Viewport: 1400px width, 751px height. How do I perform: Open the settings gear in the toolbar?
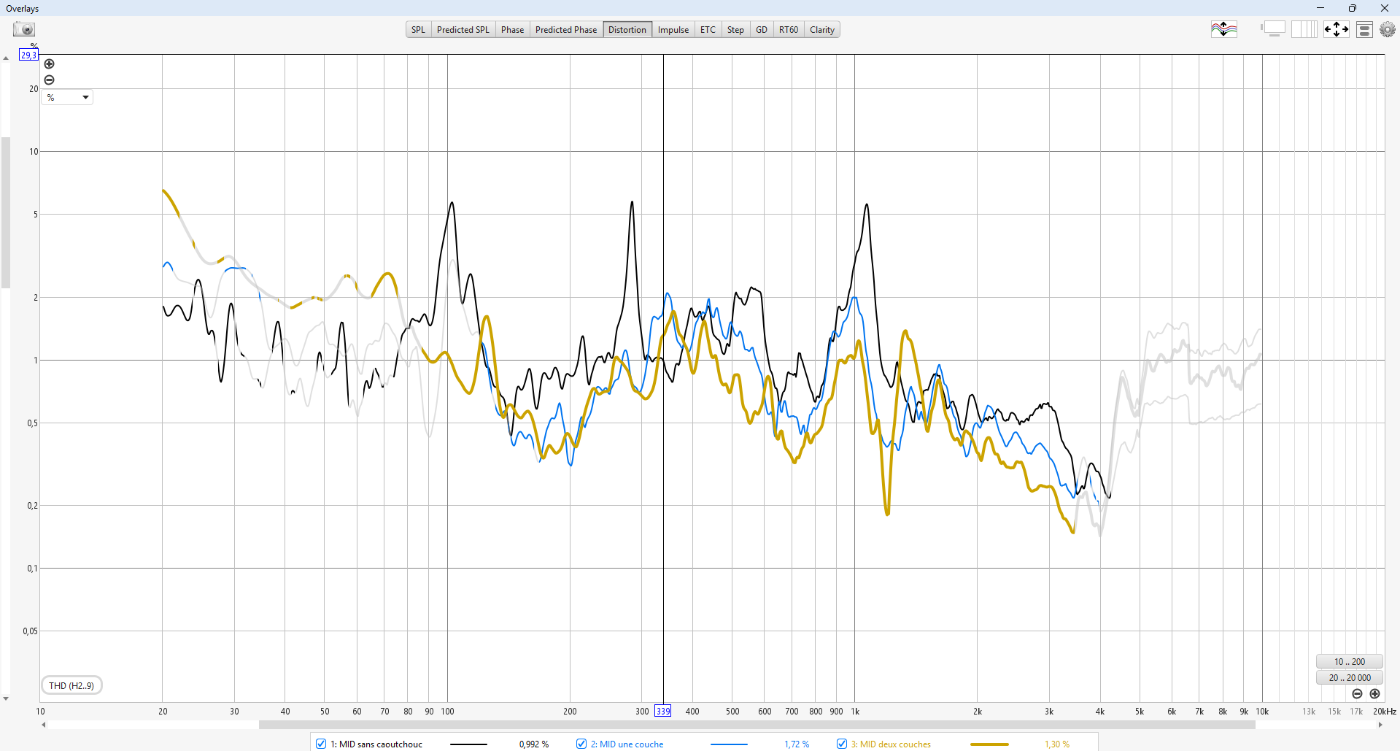1387,30
